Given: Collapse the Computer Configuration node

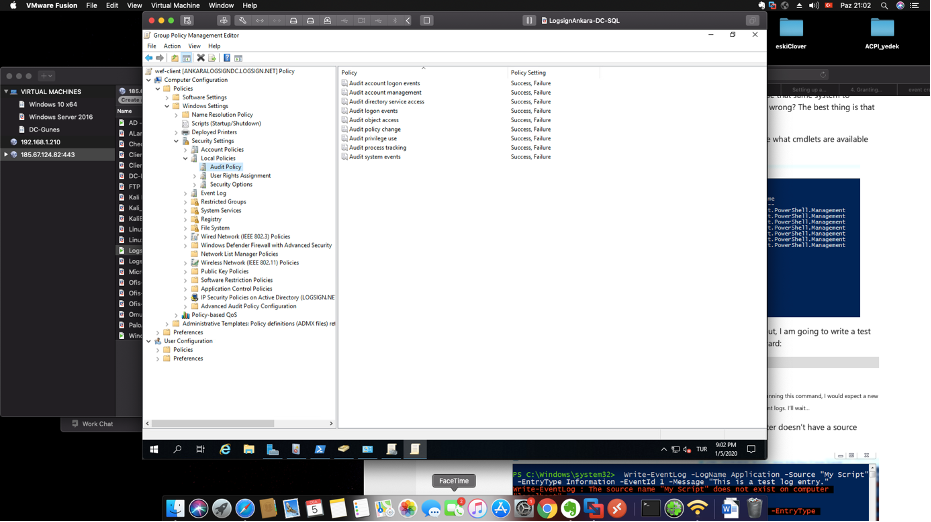Looking at the screenshot, I should coord(149,80).
